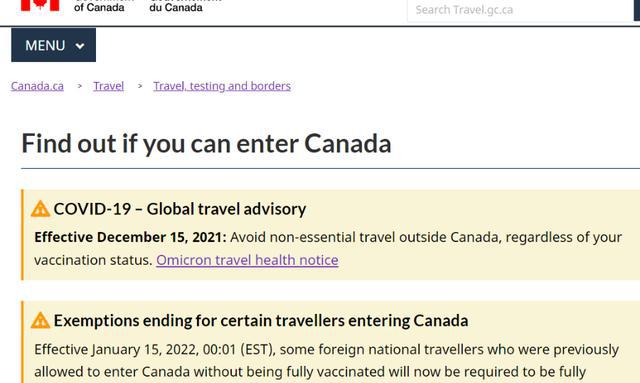Screen dimensions: 640x383
Task: Click the Exemptions ending warning triangle icon
Action: point(40,321)
